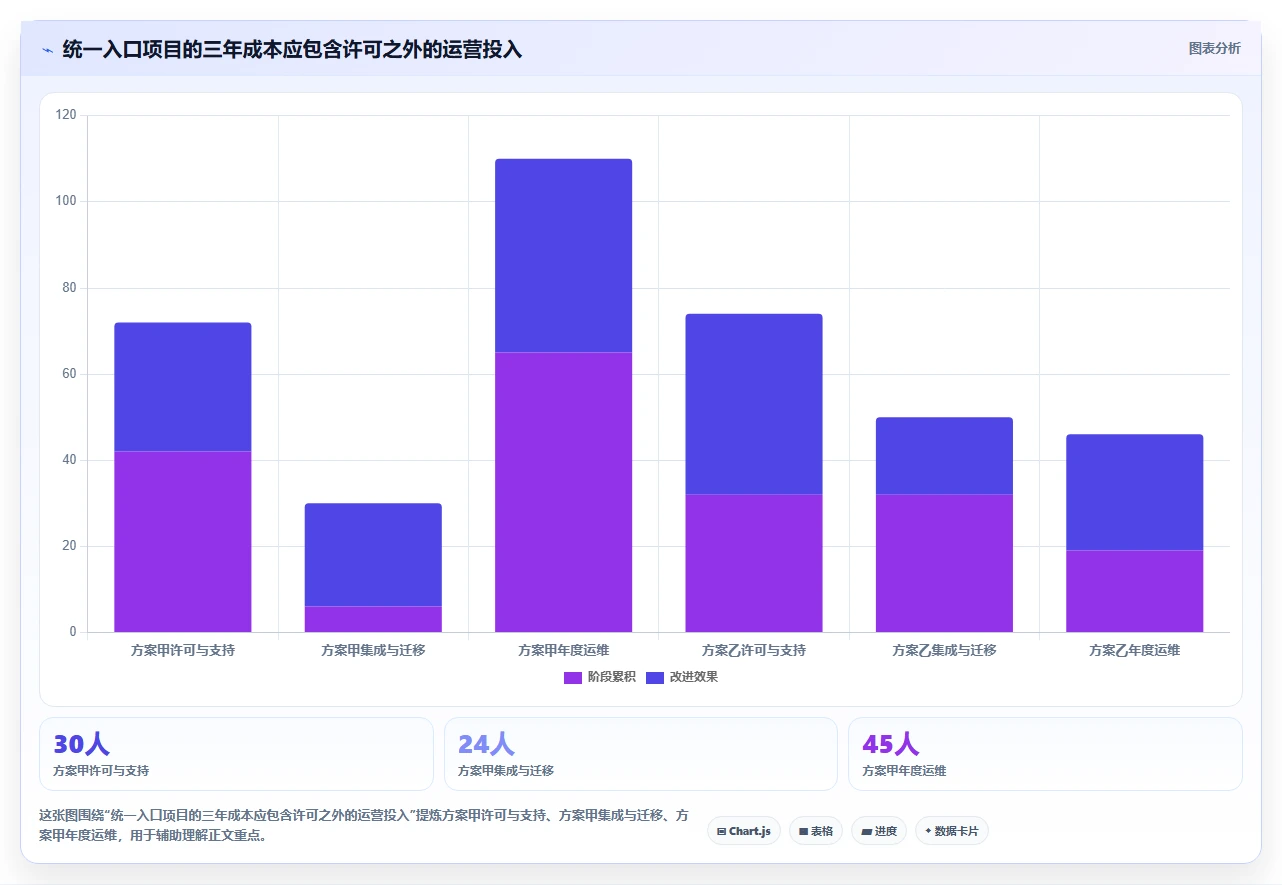Click the y-axis value 20
The image size is (1282, 885).
(69, 546)
